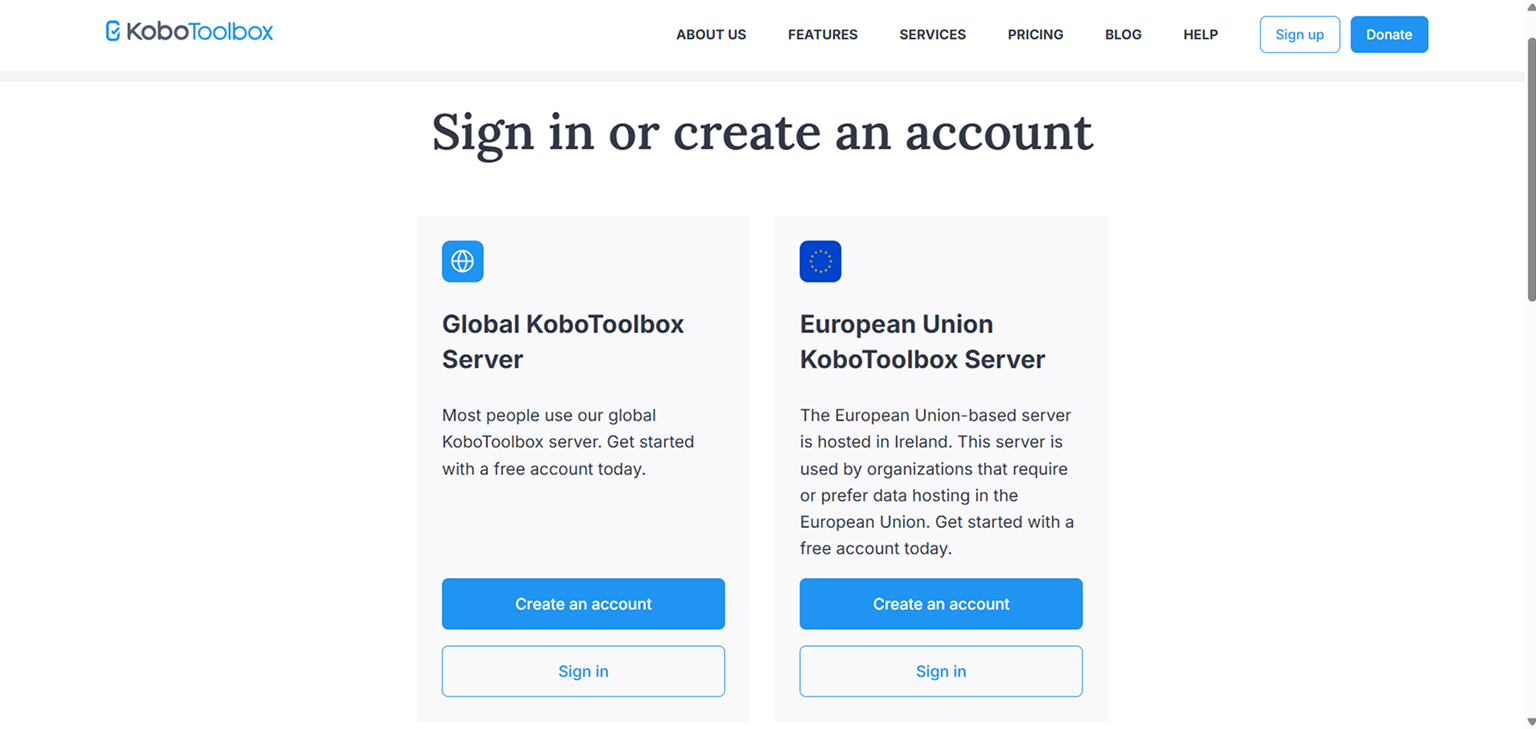Viewport: 1536px width, 729px height.
Task: Click the page title Sign in or create an account
Action: pyautogui.click(x=762, y=132)
